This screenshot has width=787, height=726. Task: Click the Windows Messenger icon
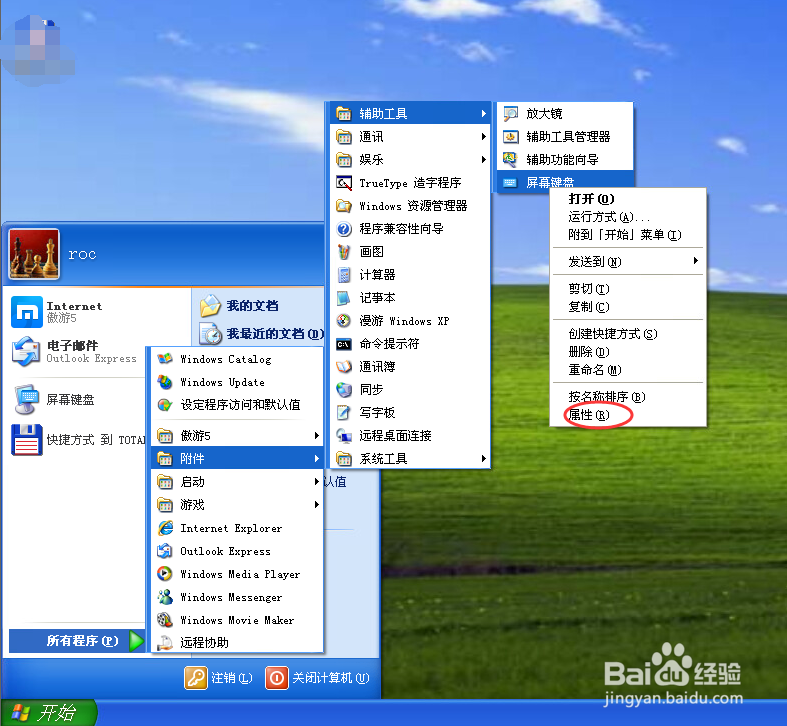tap(165, 597)
